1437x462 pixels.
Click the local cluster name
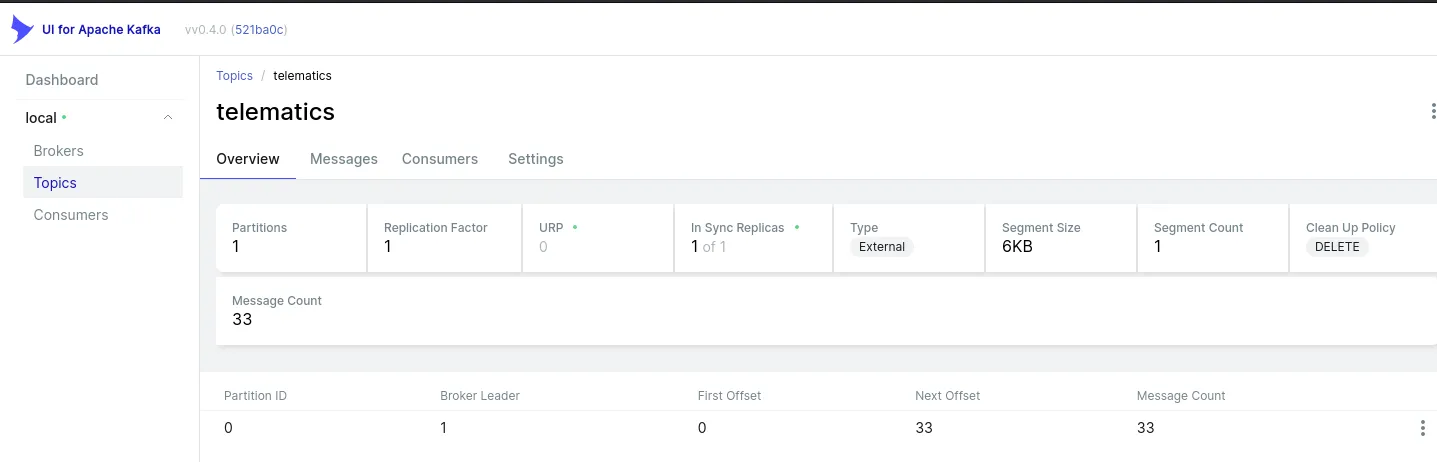(x=41, y=118)
